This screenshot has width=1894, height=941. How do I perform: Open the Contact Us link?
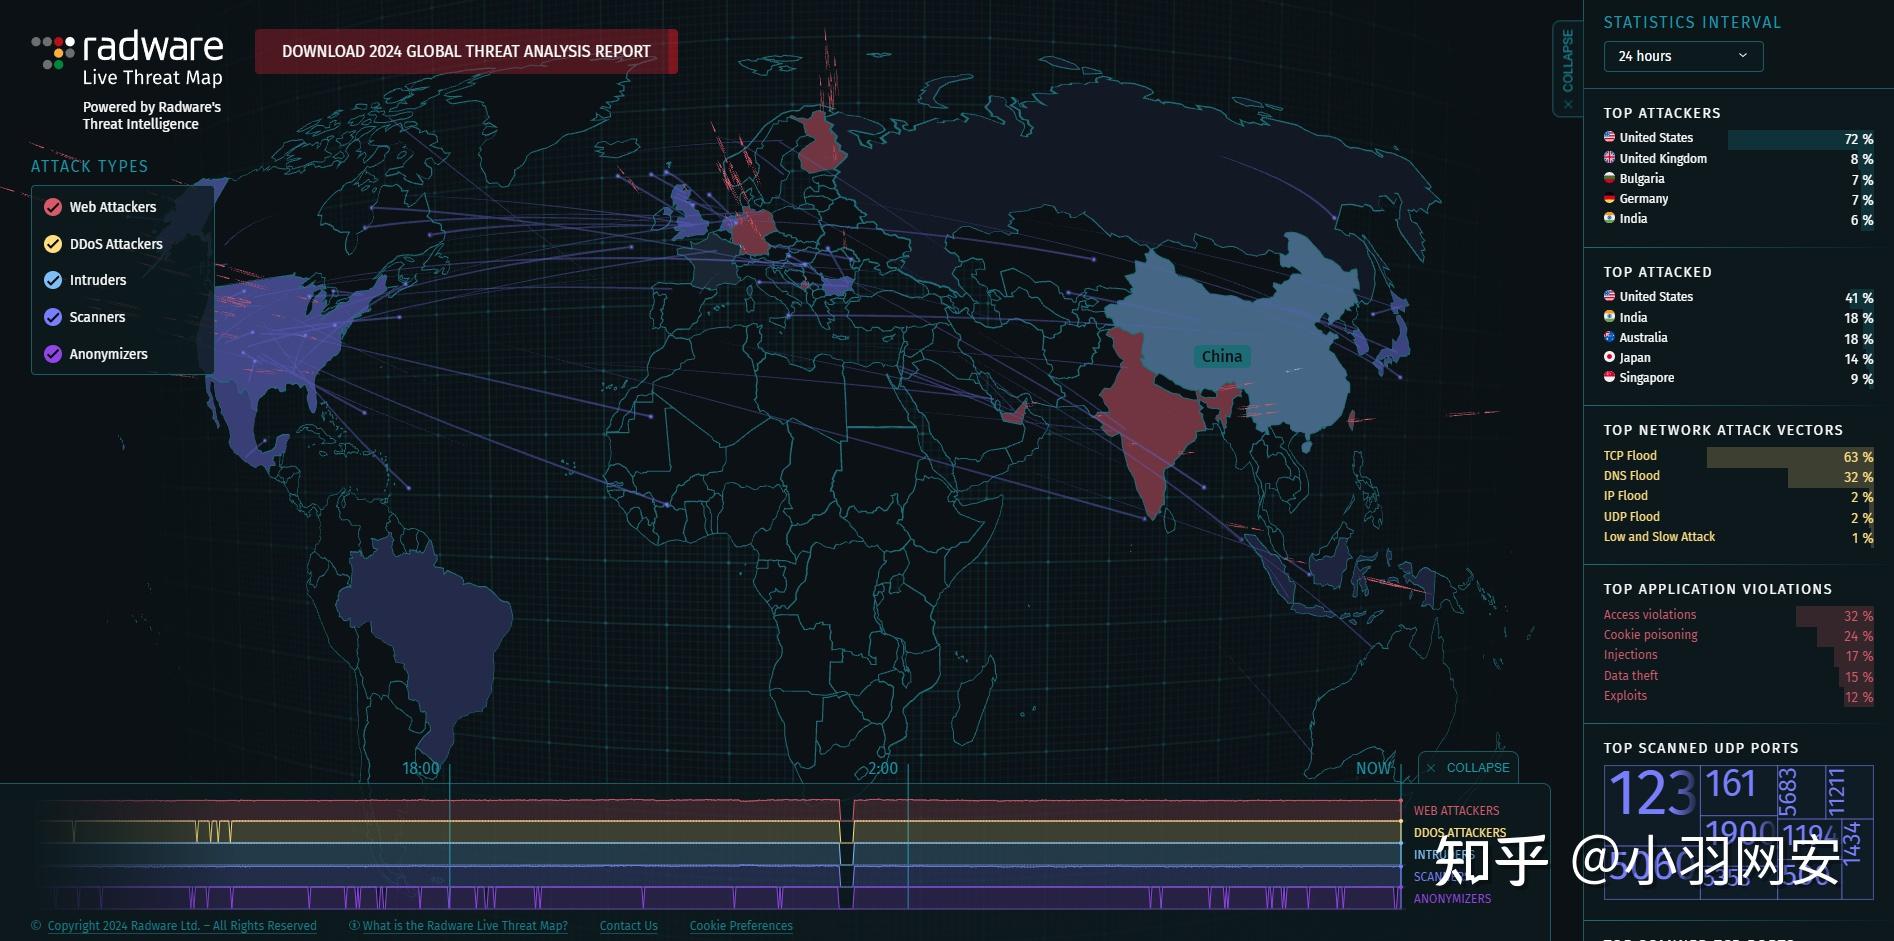(629, 926)
